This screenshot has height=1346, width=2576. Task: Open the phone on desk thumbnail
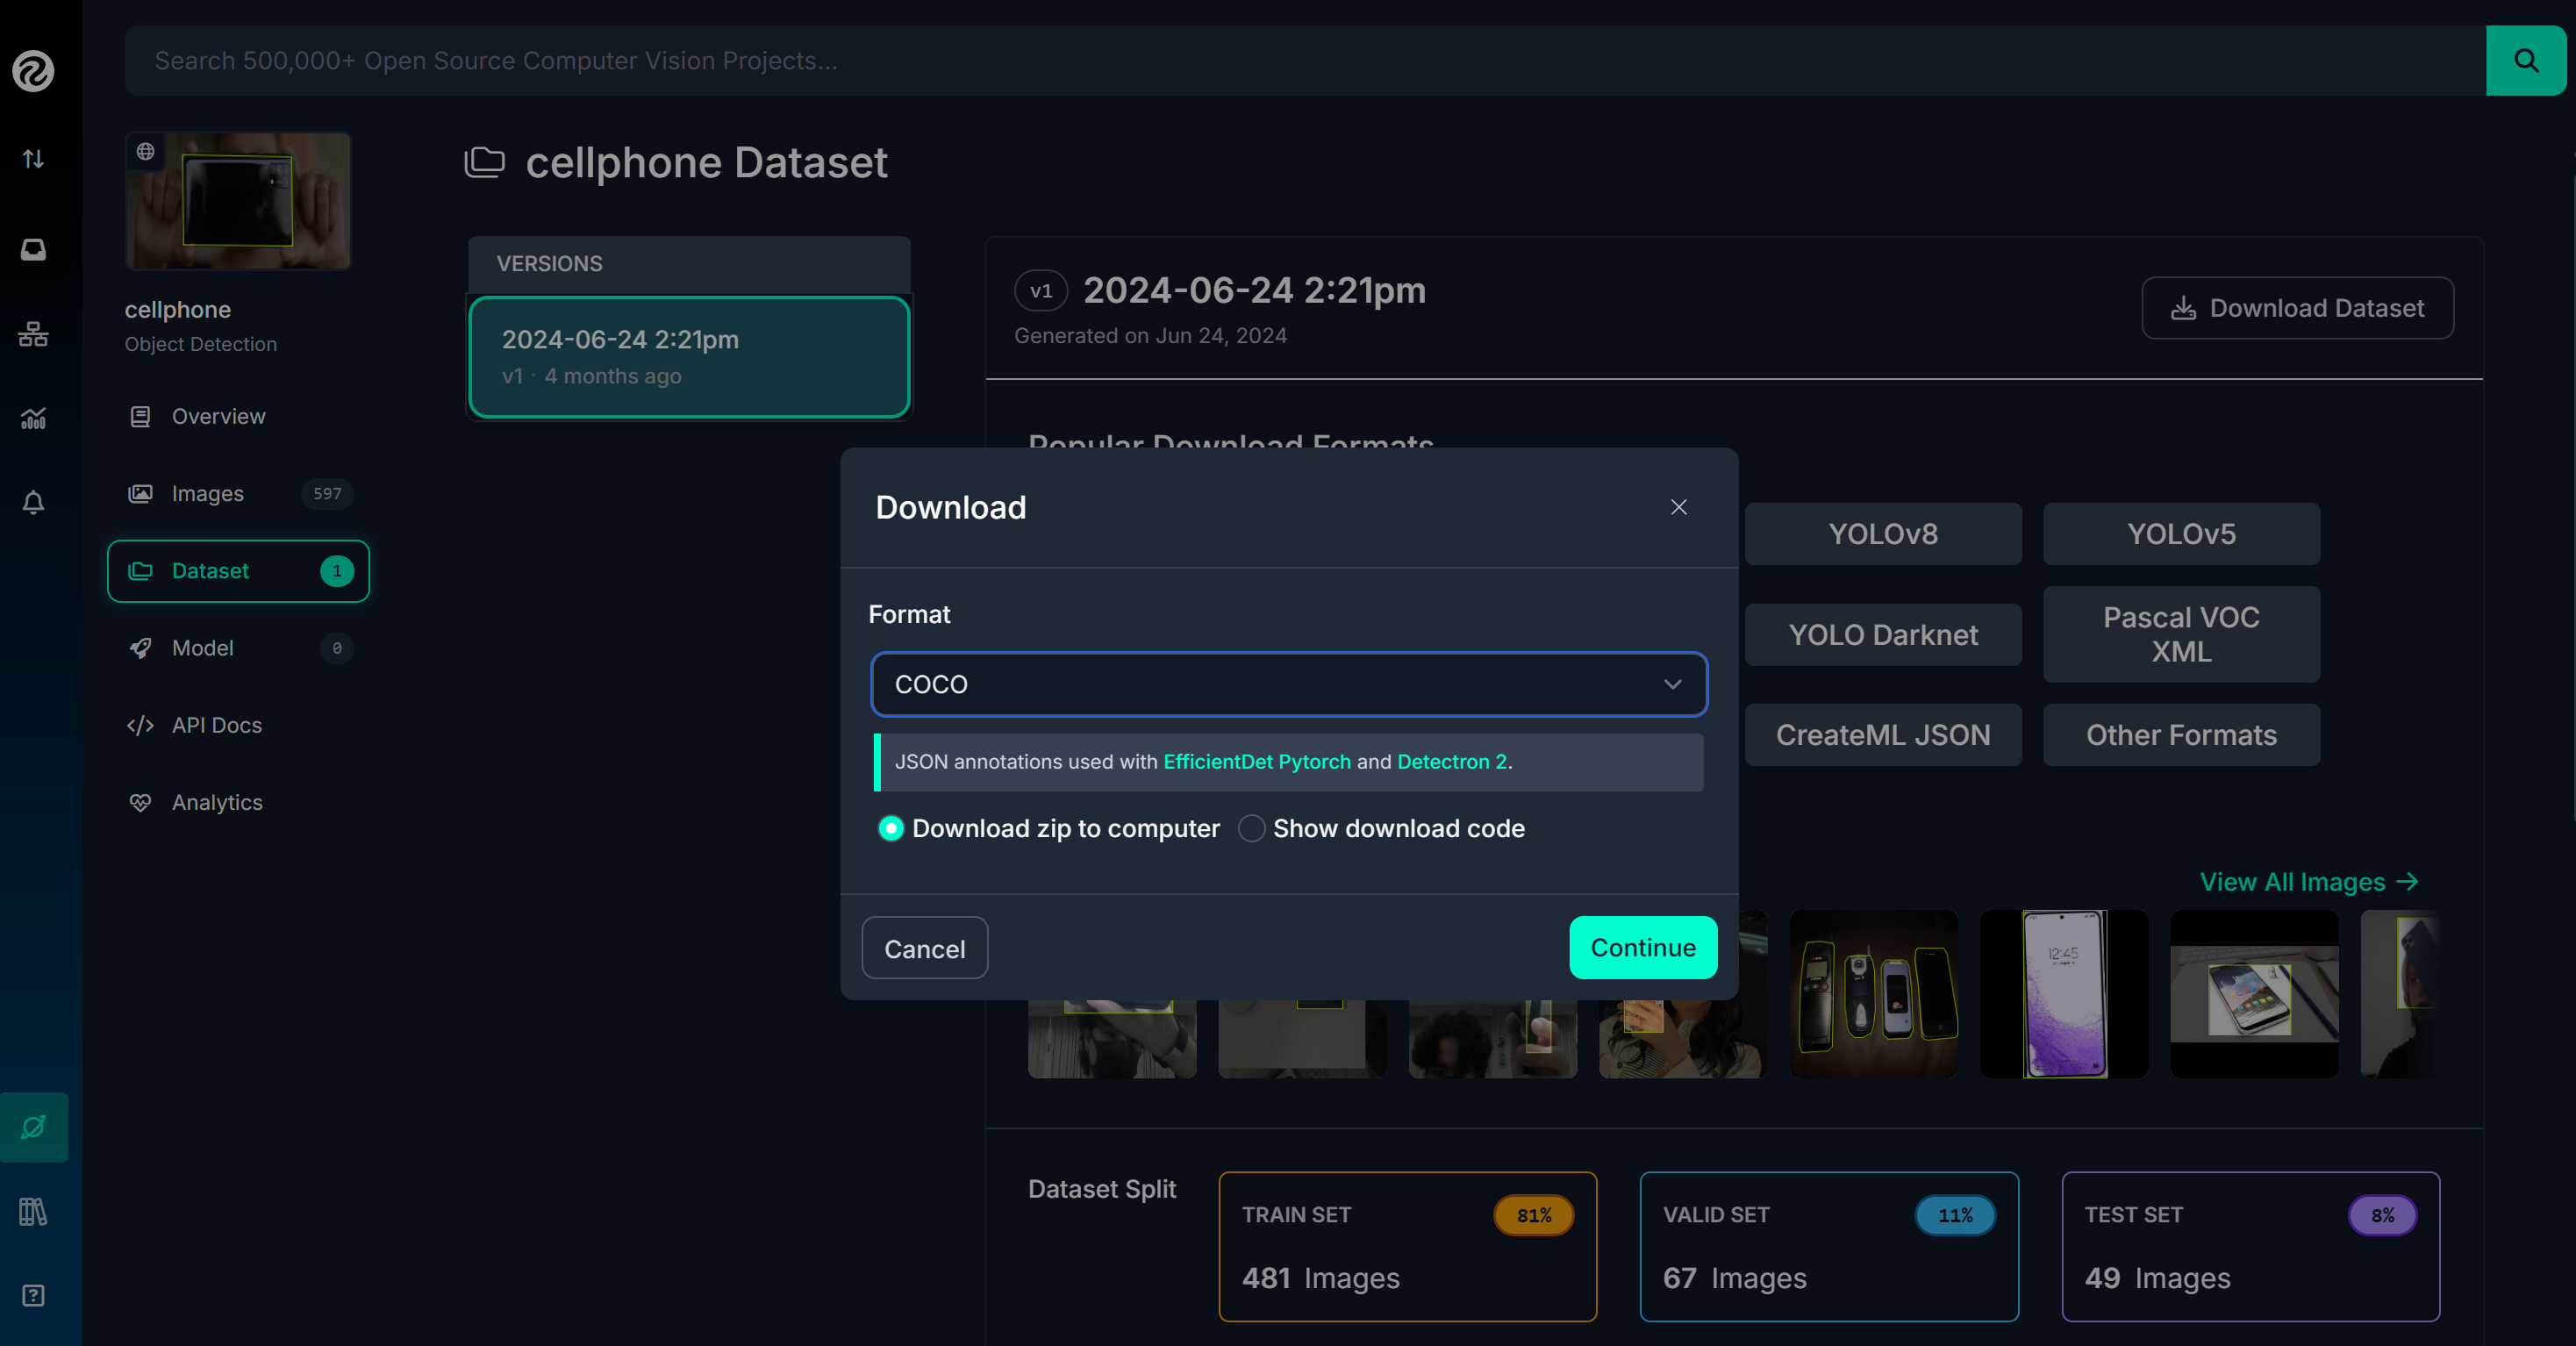click(x=2254, y=994)
